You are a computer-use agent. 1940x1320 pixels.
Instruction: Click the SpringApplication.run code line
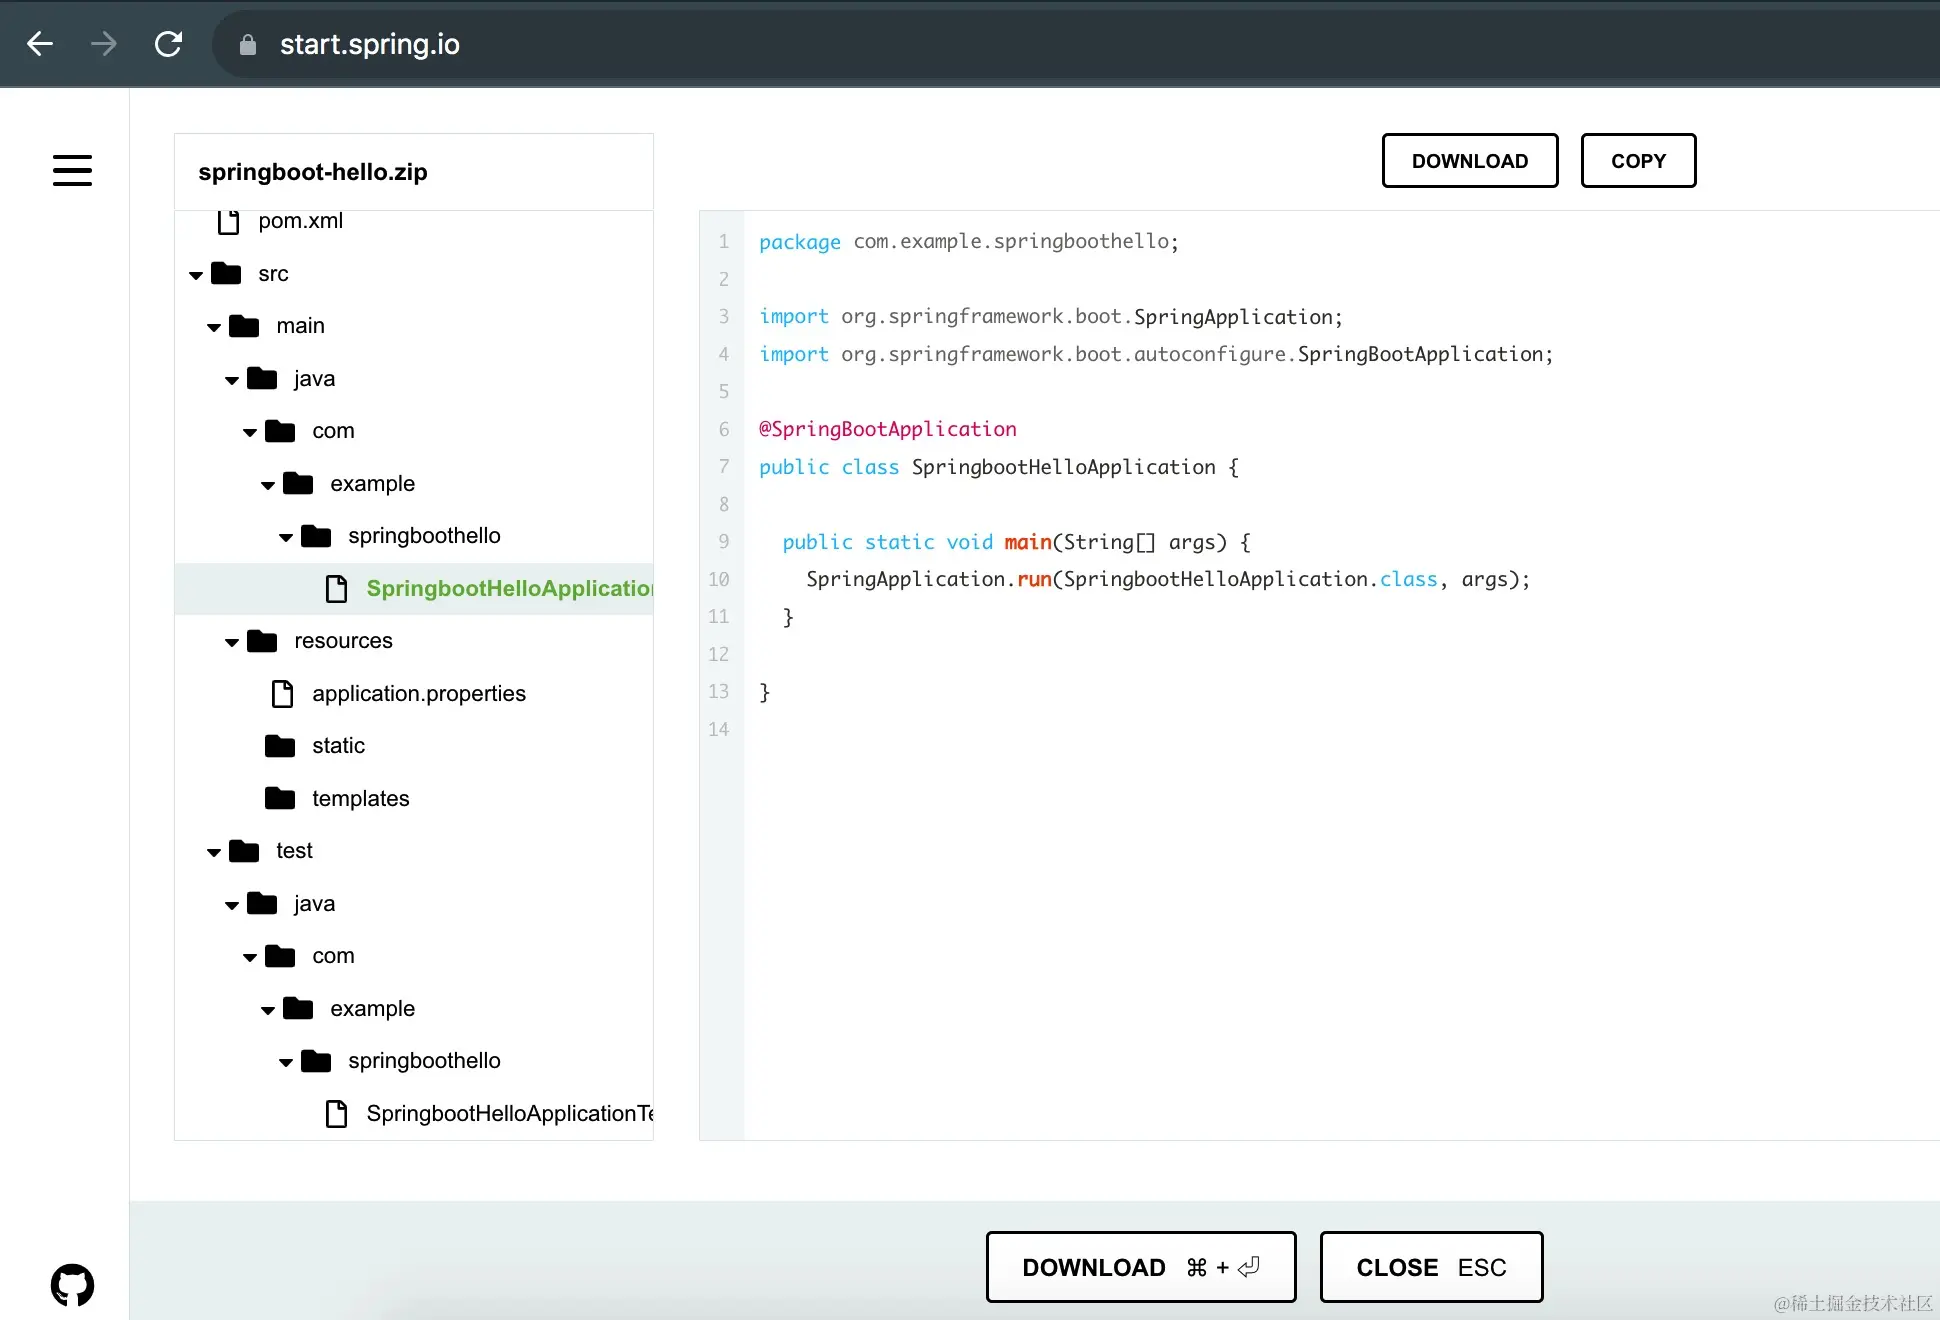tap(1168, 579)
